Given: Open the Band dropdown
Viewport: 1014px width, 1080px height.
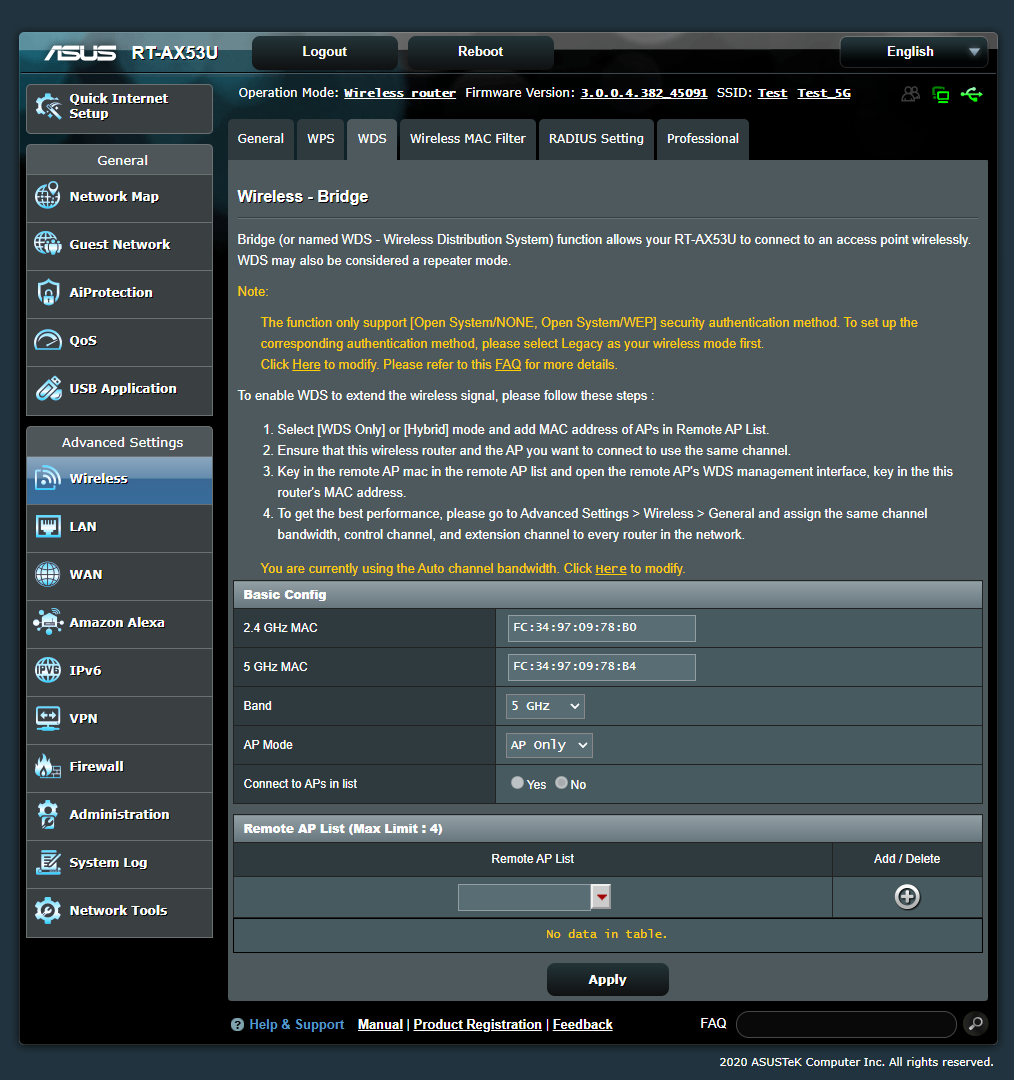Looking at the screenshot, I should 544,706.
